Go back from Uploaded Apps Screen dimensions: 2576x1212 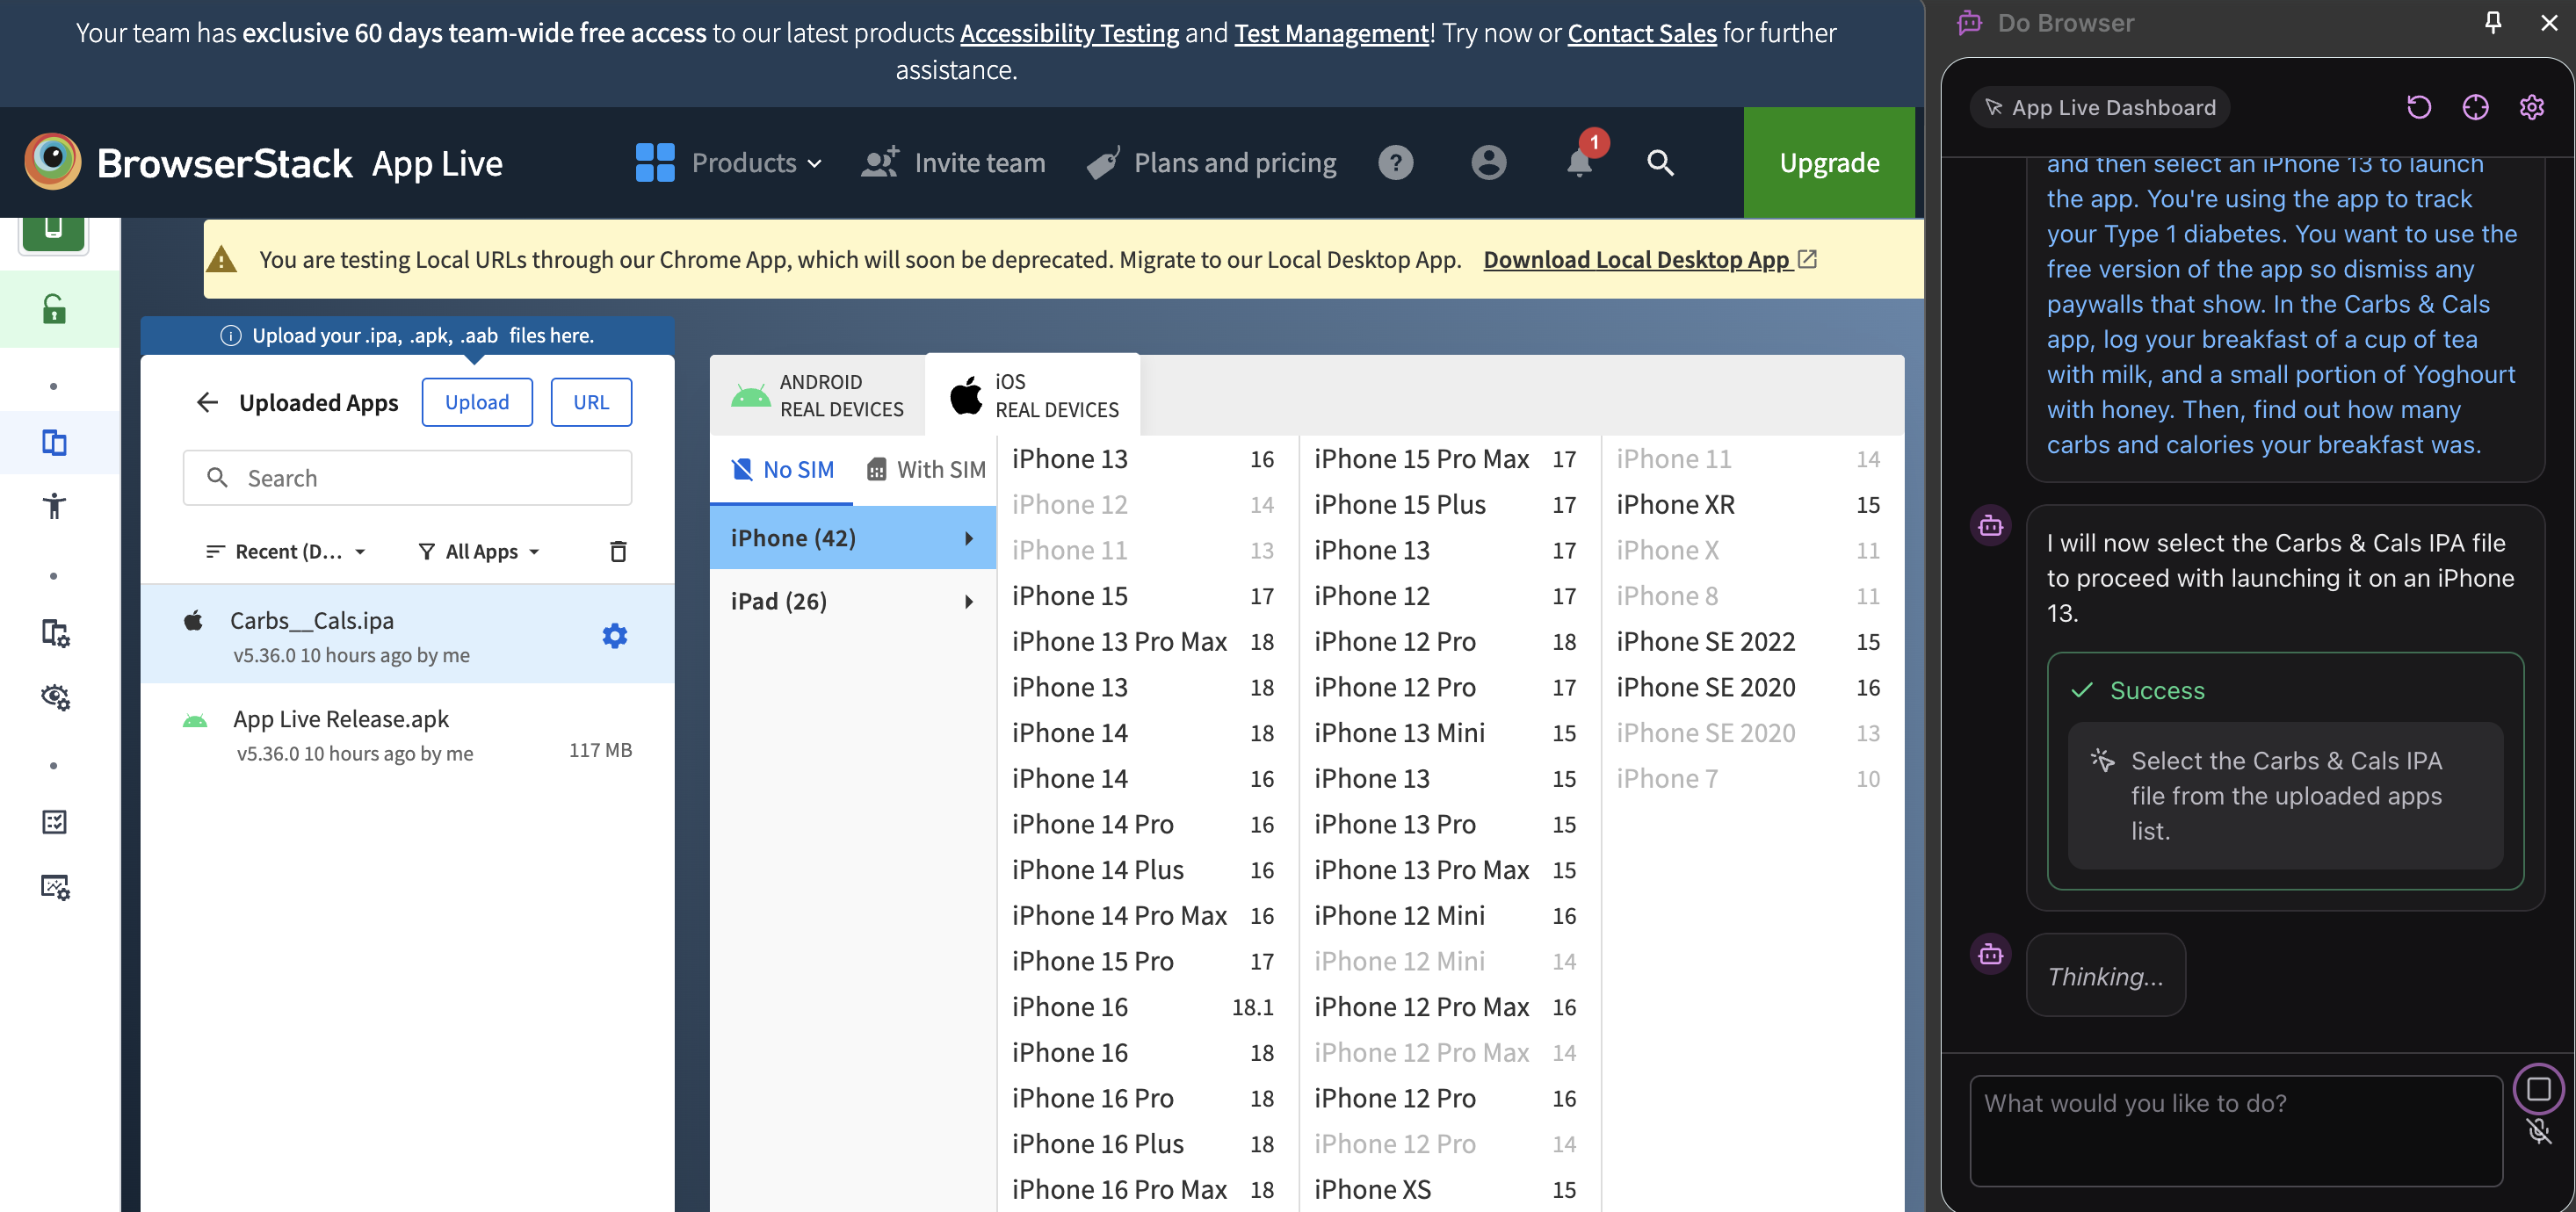[x=207, y=402]
